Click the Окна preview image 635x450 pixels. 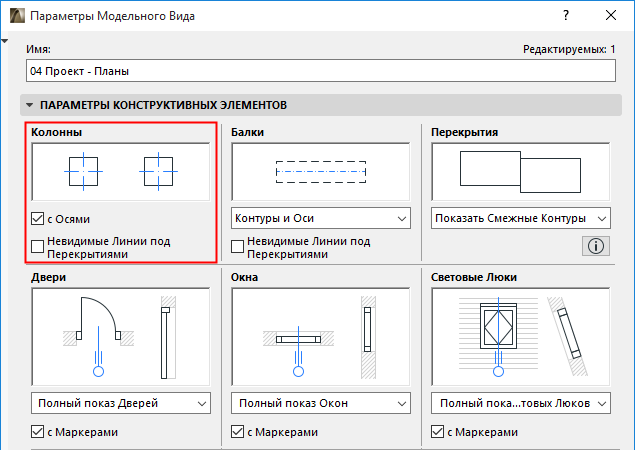321,337
